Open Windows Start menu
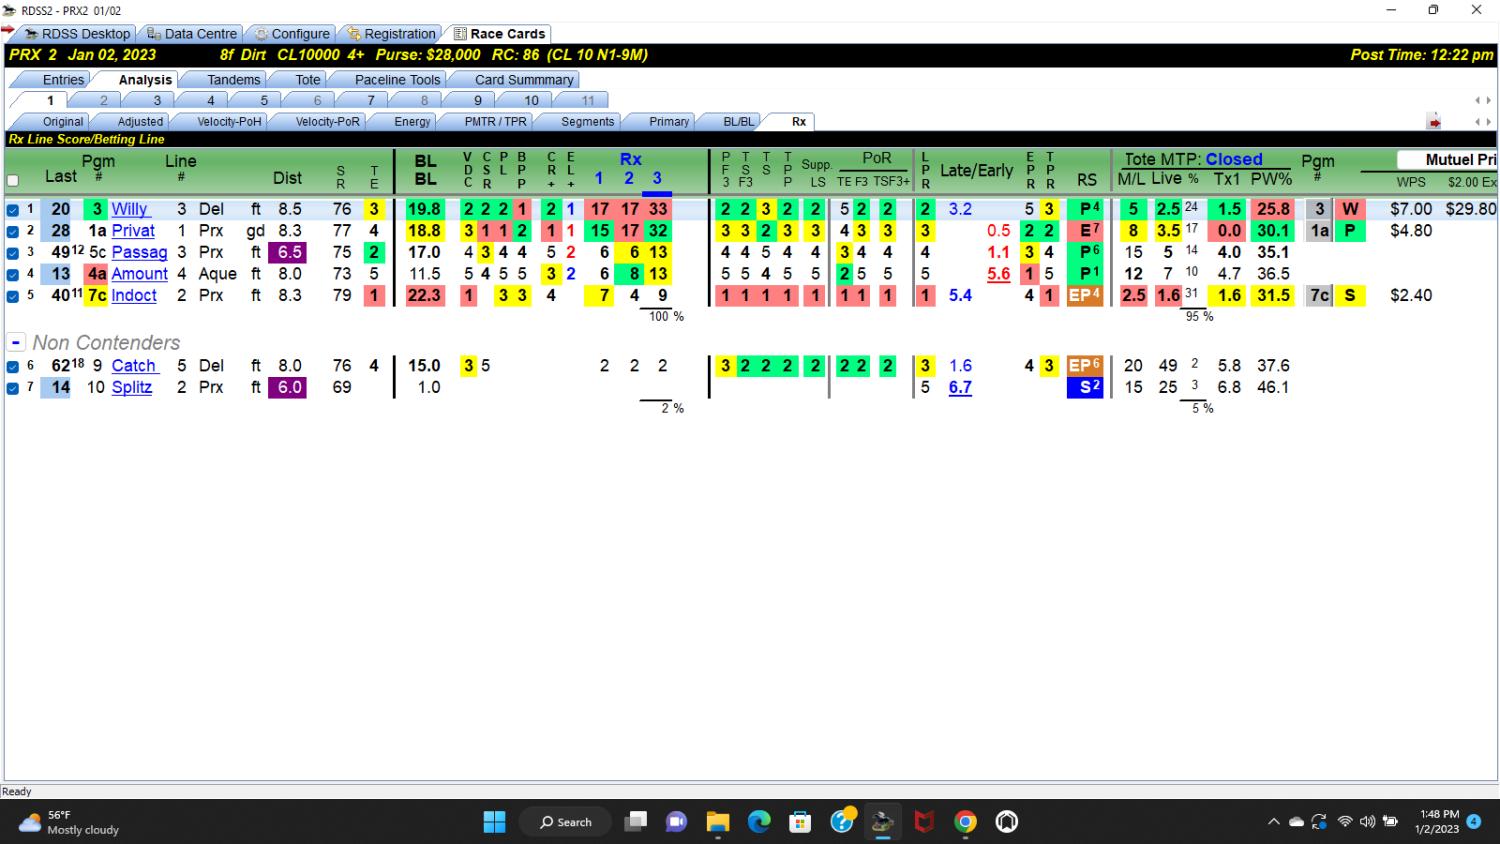Screen dimensions: 1500x844 click(494, 822)
